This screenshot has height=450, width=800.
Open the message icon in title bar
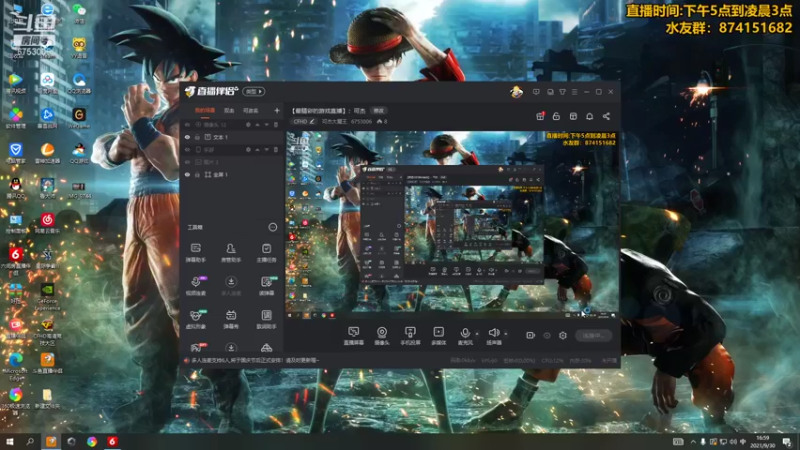point(536,92)
